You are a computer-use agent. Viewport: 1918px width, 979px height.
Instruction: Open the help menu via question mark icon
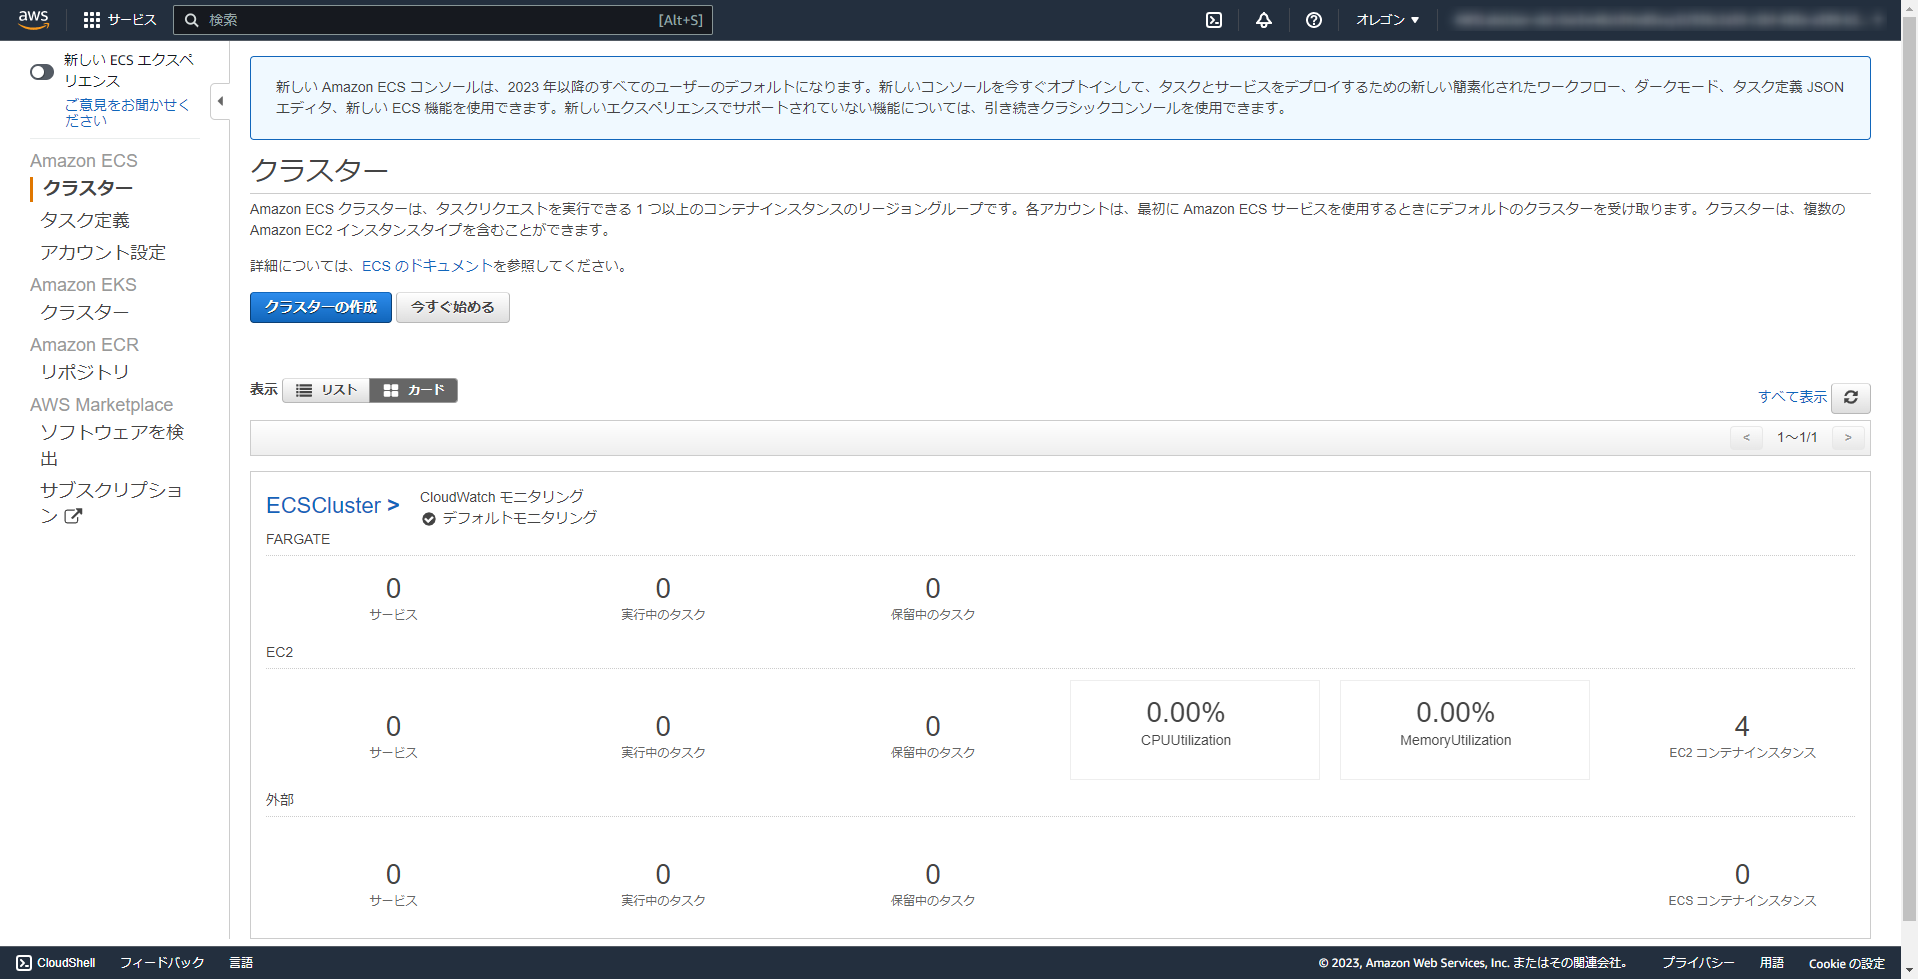(x=1313, y=19)
